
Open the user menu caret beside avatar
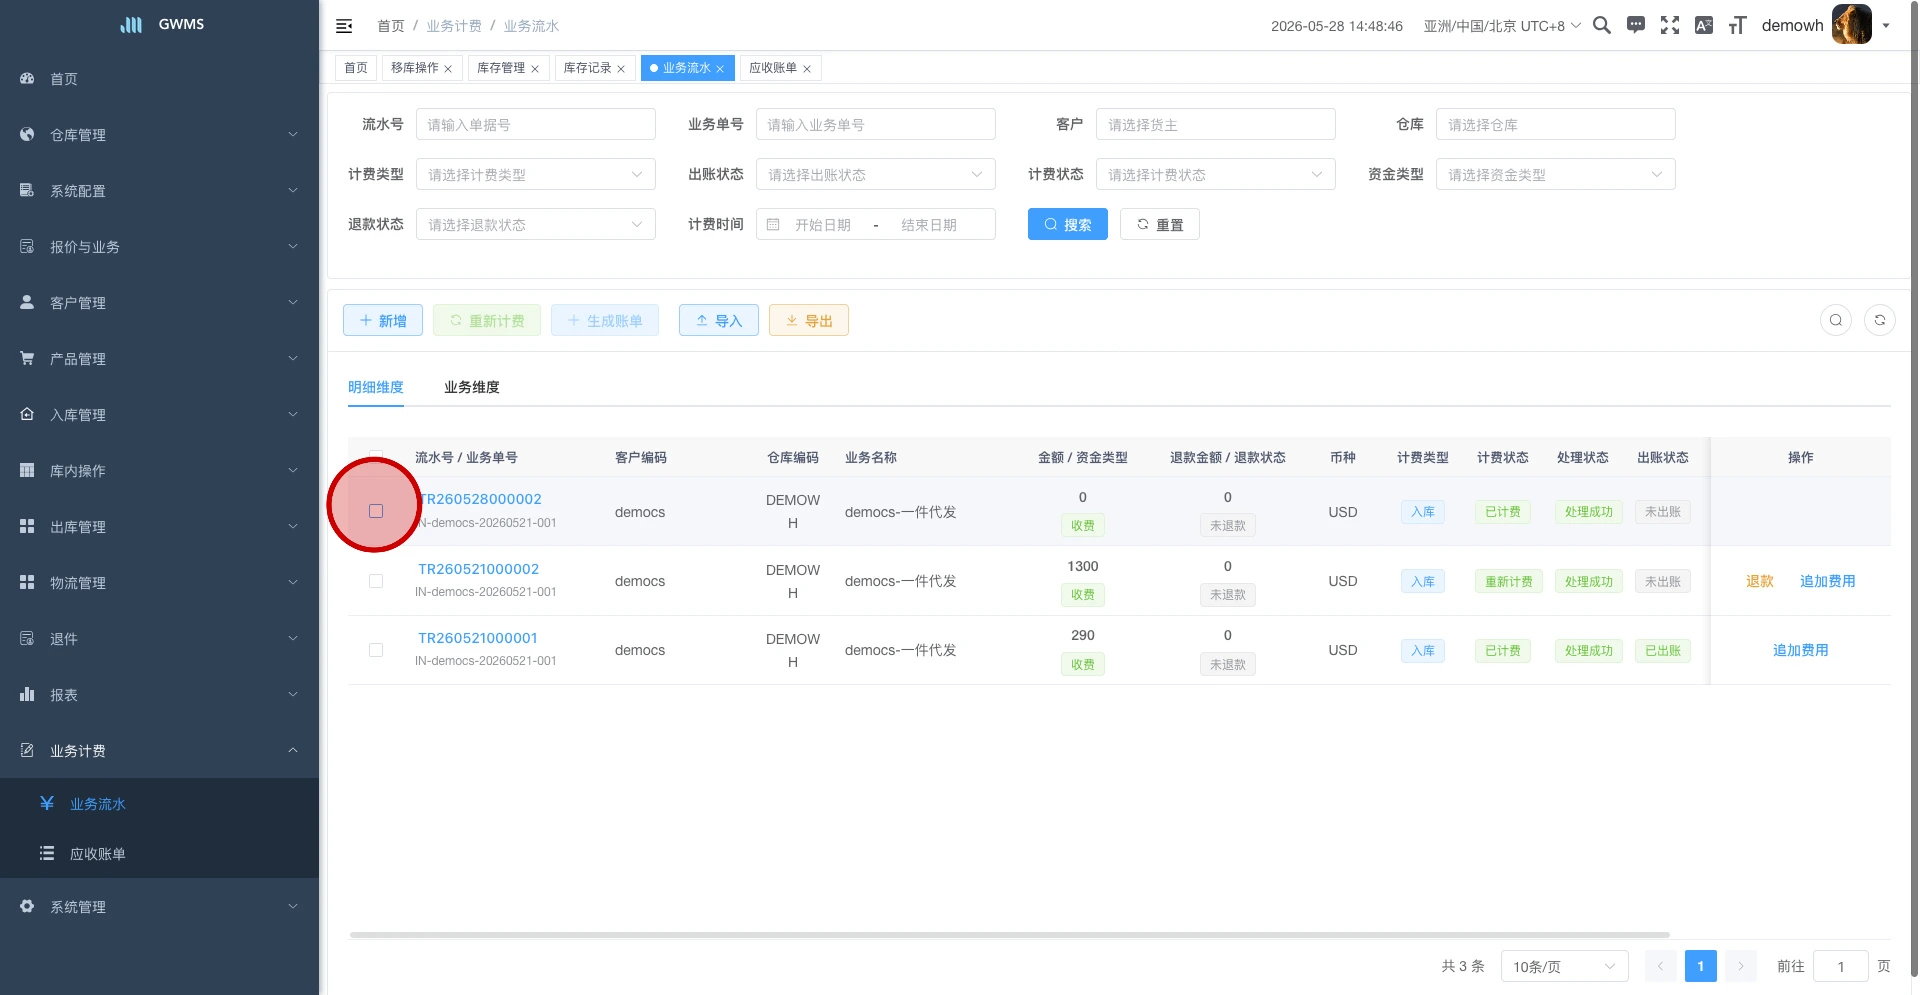(x=1886, y=26)
